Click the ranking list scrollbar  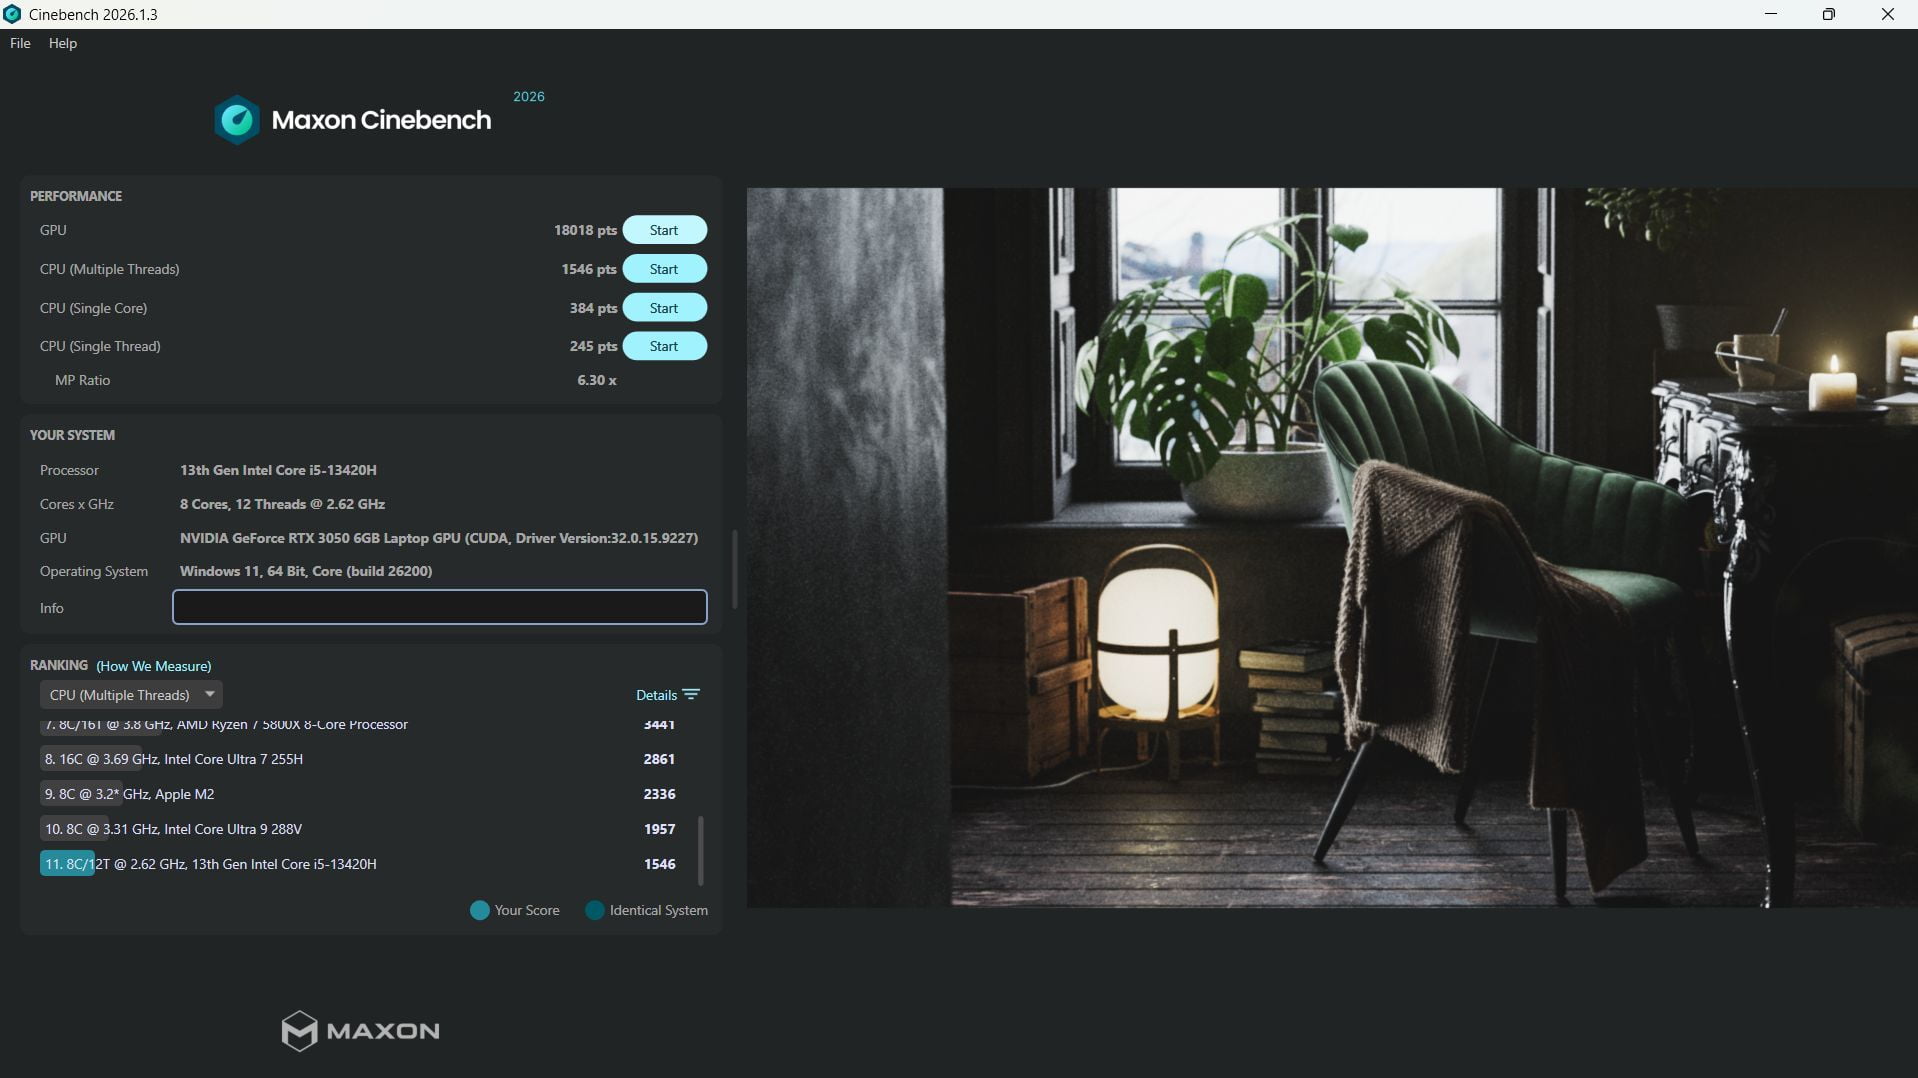coord(700,850)
